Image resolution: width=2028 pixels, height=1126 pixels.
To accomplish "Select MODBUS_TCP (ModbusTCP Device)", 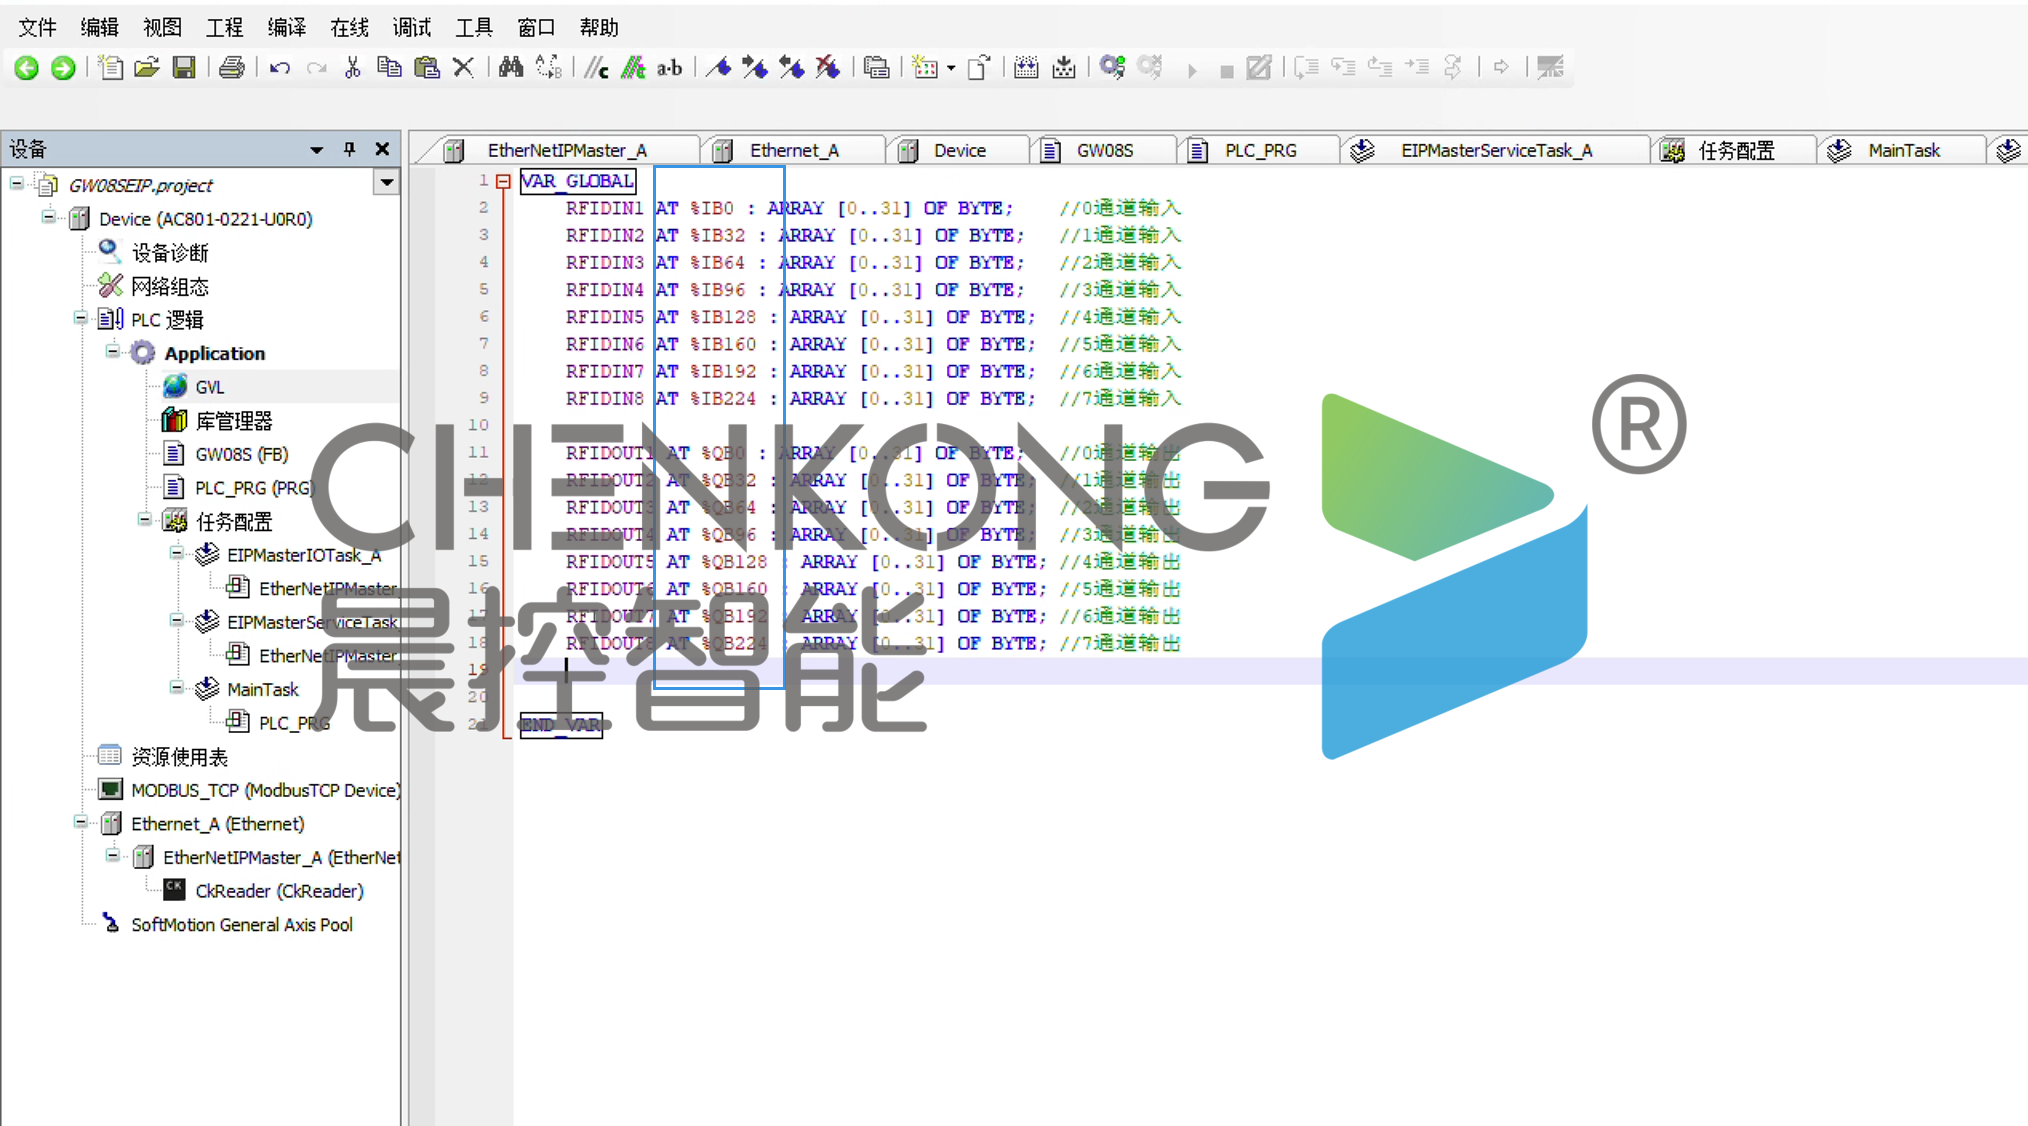I will 266,790.
